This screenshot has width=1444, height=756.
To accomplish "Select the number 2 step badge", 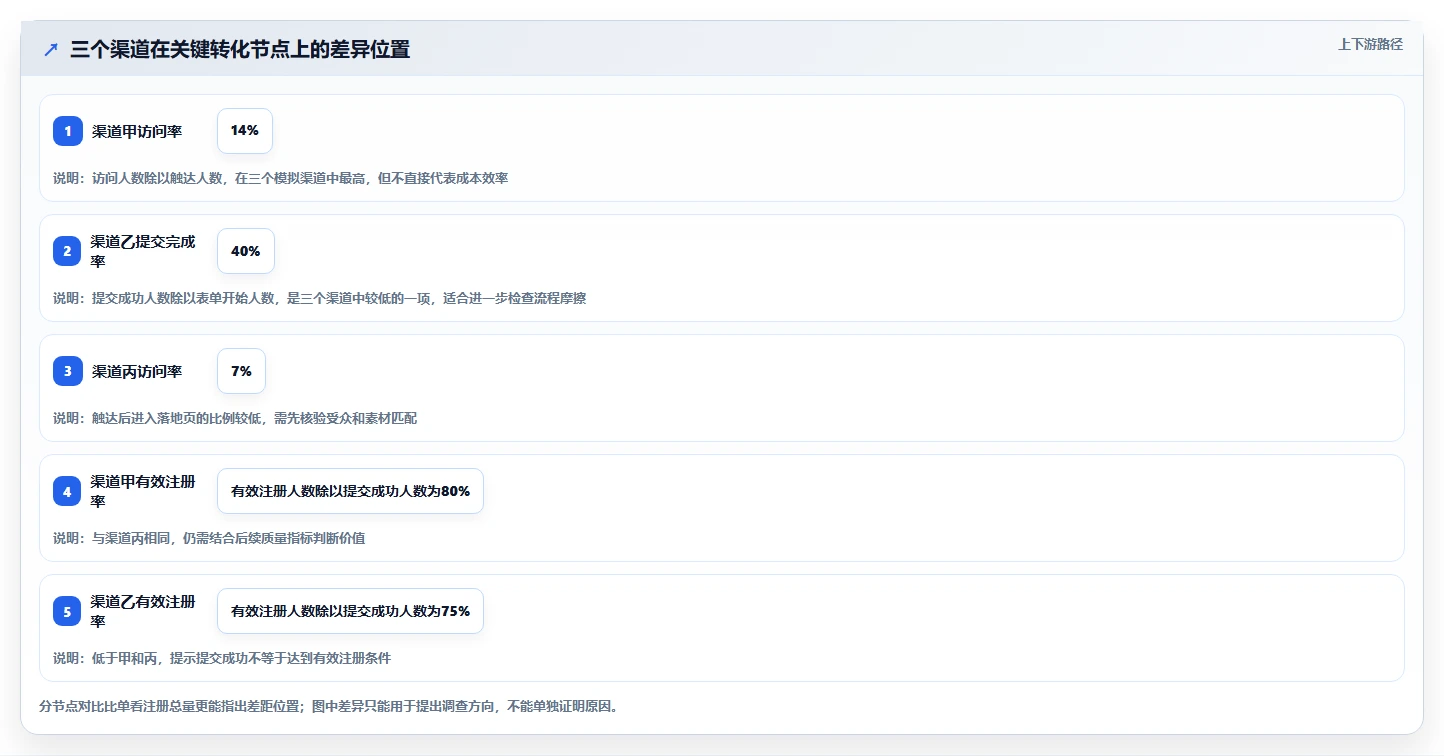I will [x=67, y=251].
